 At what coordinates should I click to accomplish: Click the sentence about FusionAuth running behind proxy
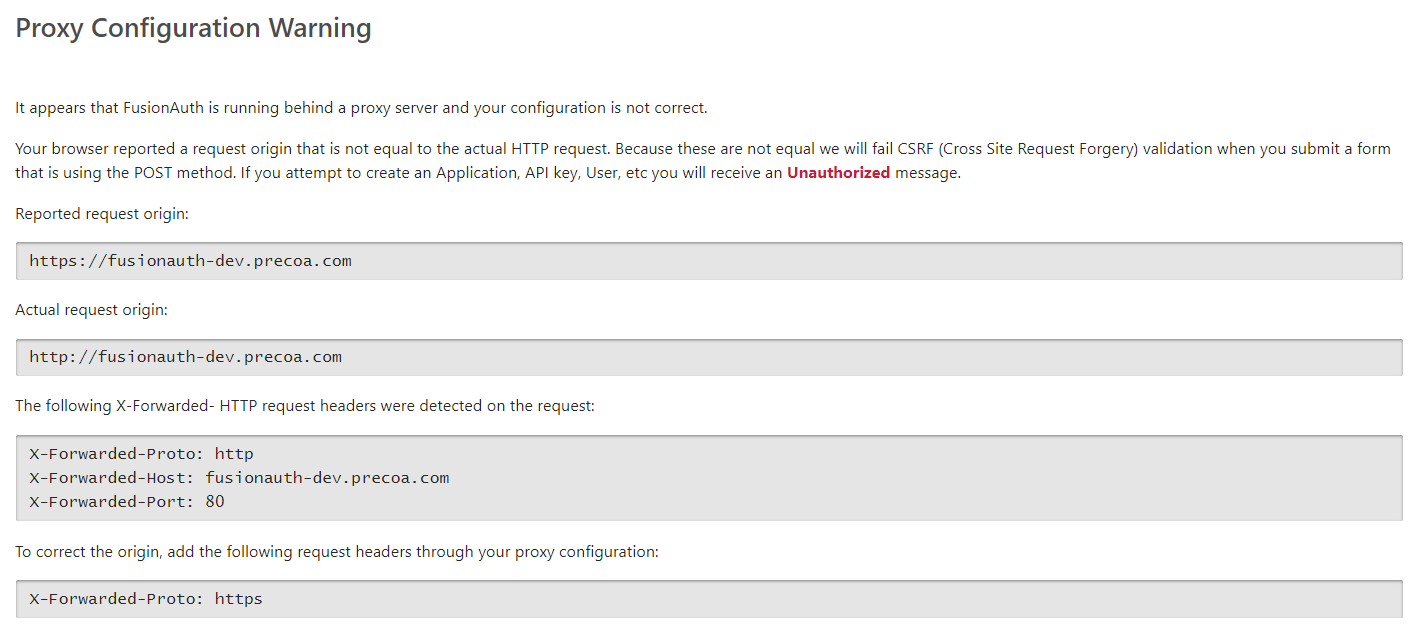361,108
